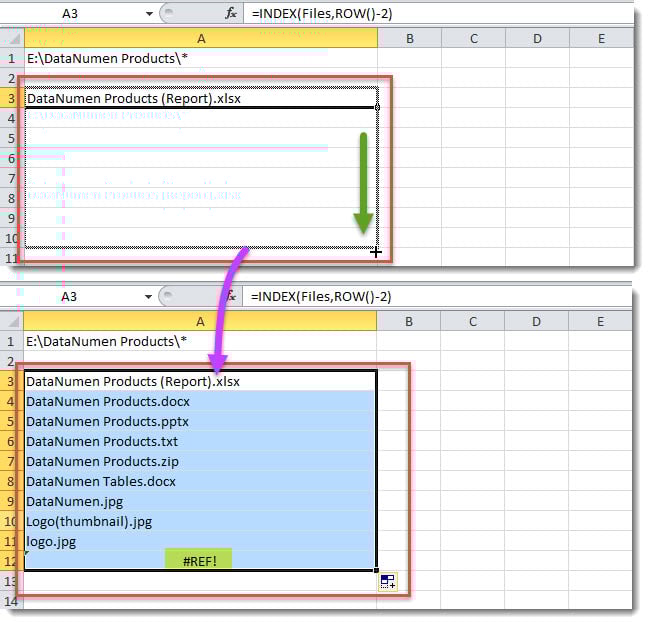
Task: Select the #REF! error cell
Action: 200,561
